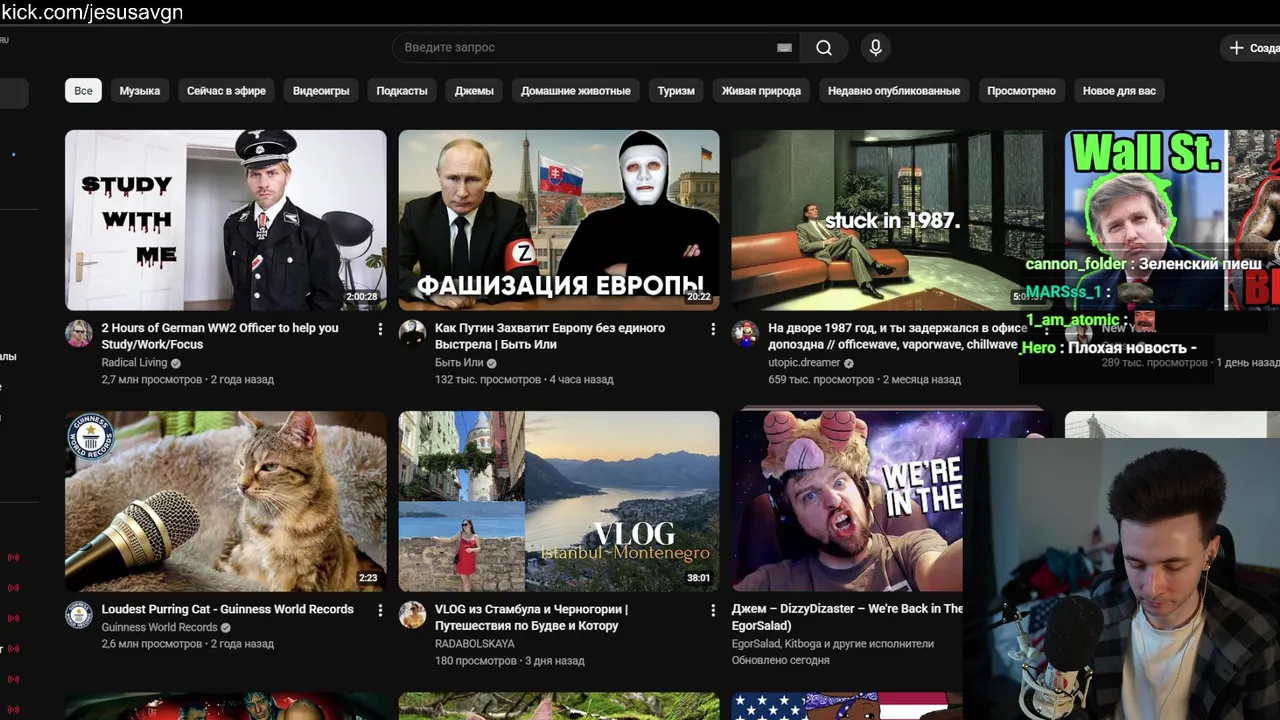The image size is (1280, 720).
Task: Open RADABOLSKAYA channel avatar
Action: pos(412,615)
